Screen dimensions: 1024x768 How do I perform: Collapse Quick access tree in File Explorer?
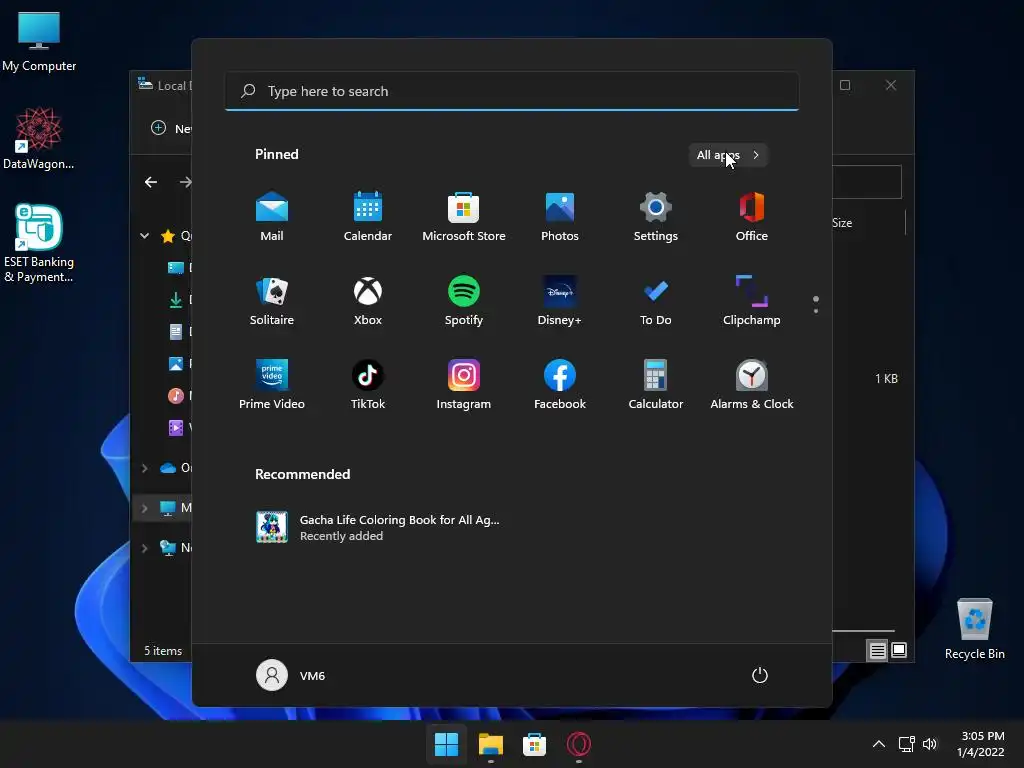click(x=144, y=236)
